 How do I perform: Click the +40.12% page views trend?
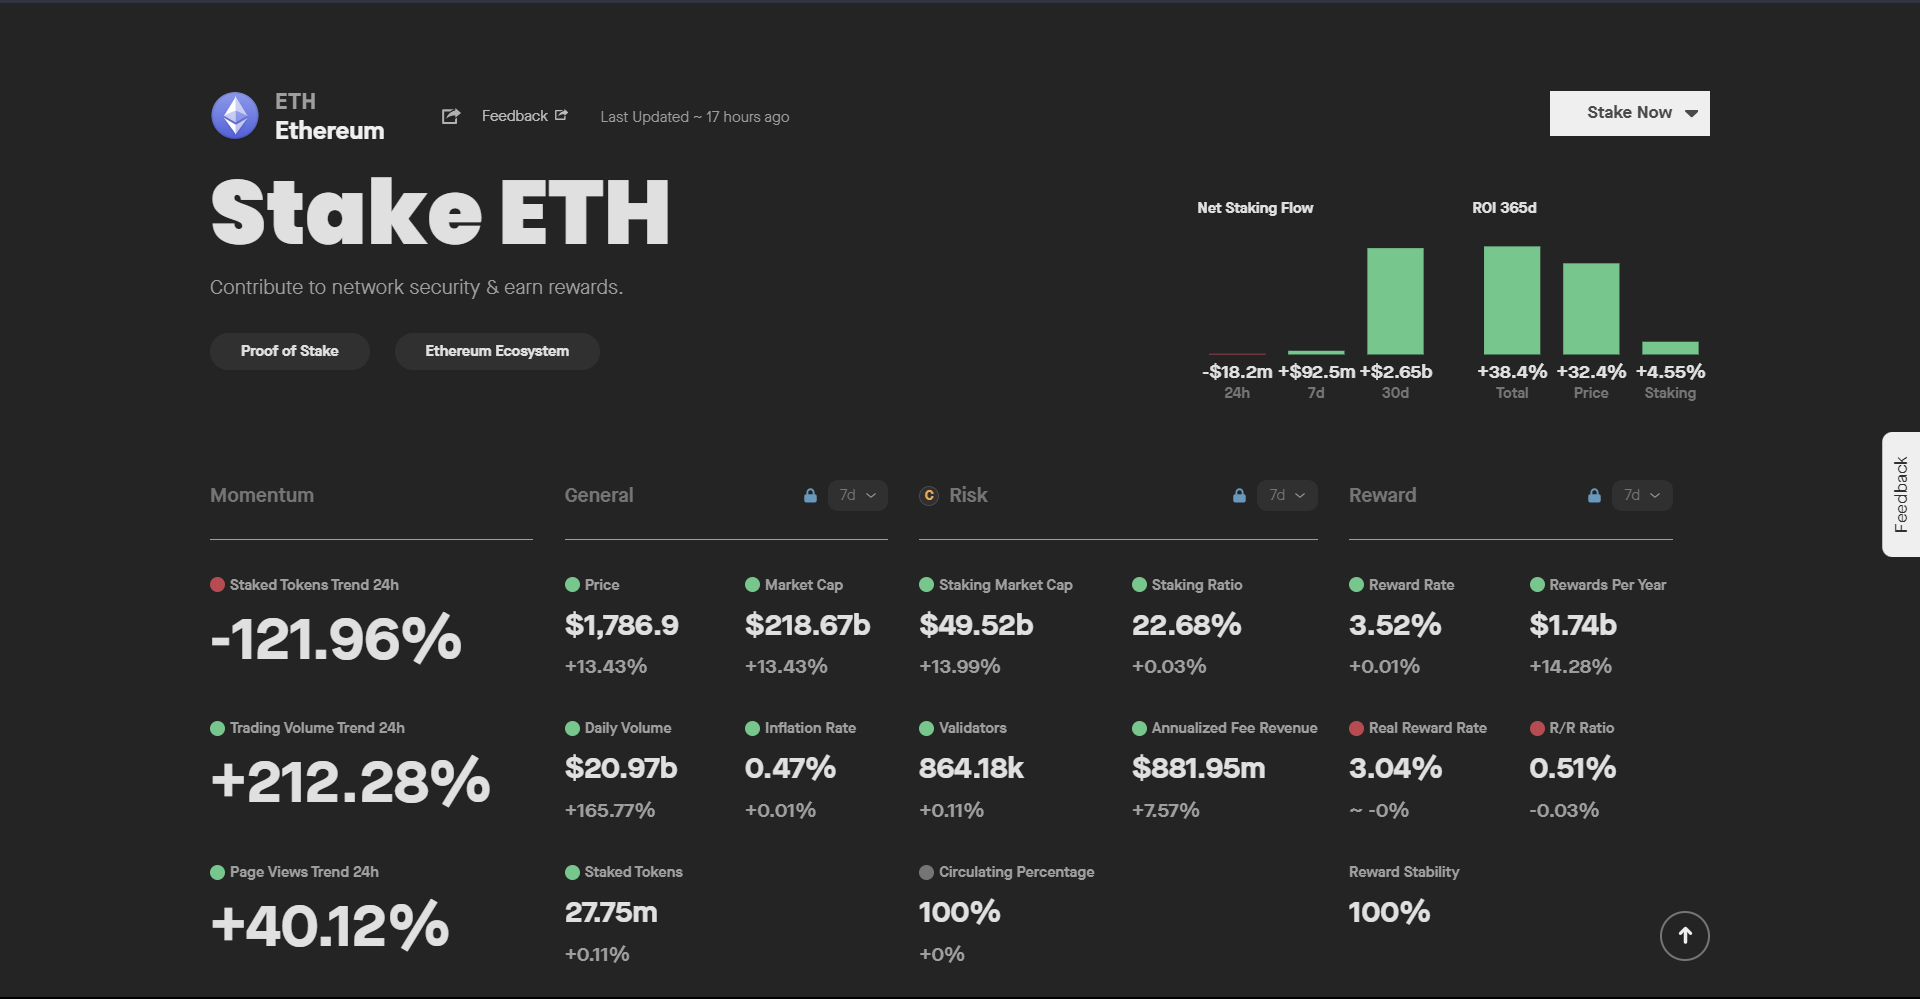(330, 925)
